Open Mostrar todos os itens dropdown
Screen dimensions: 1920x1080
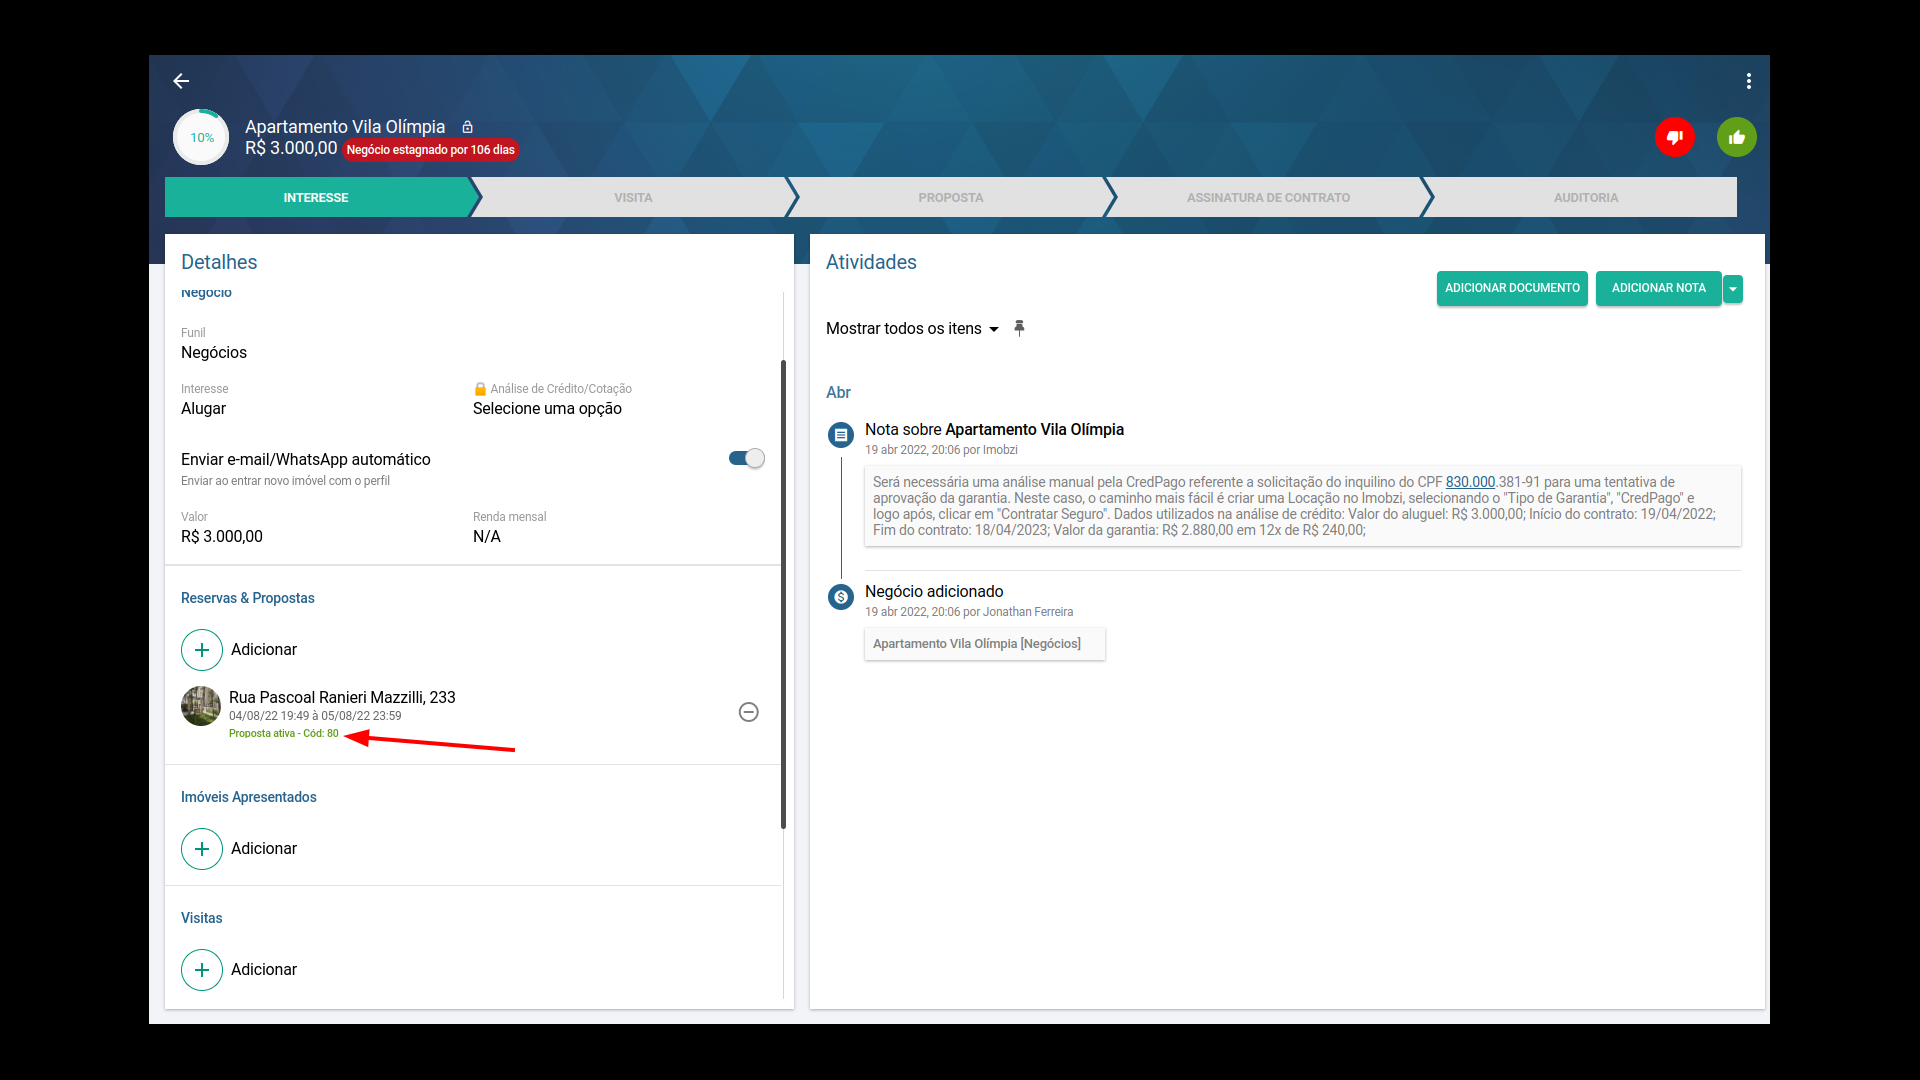coord(912,329)
